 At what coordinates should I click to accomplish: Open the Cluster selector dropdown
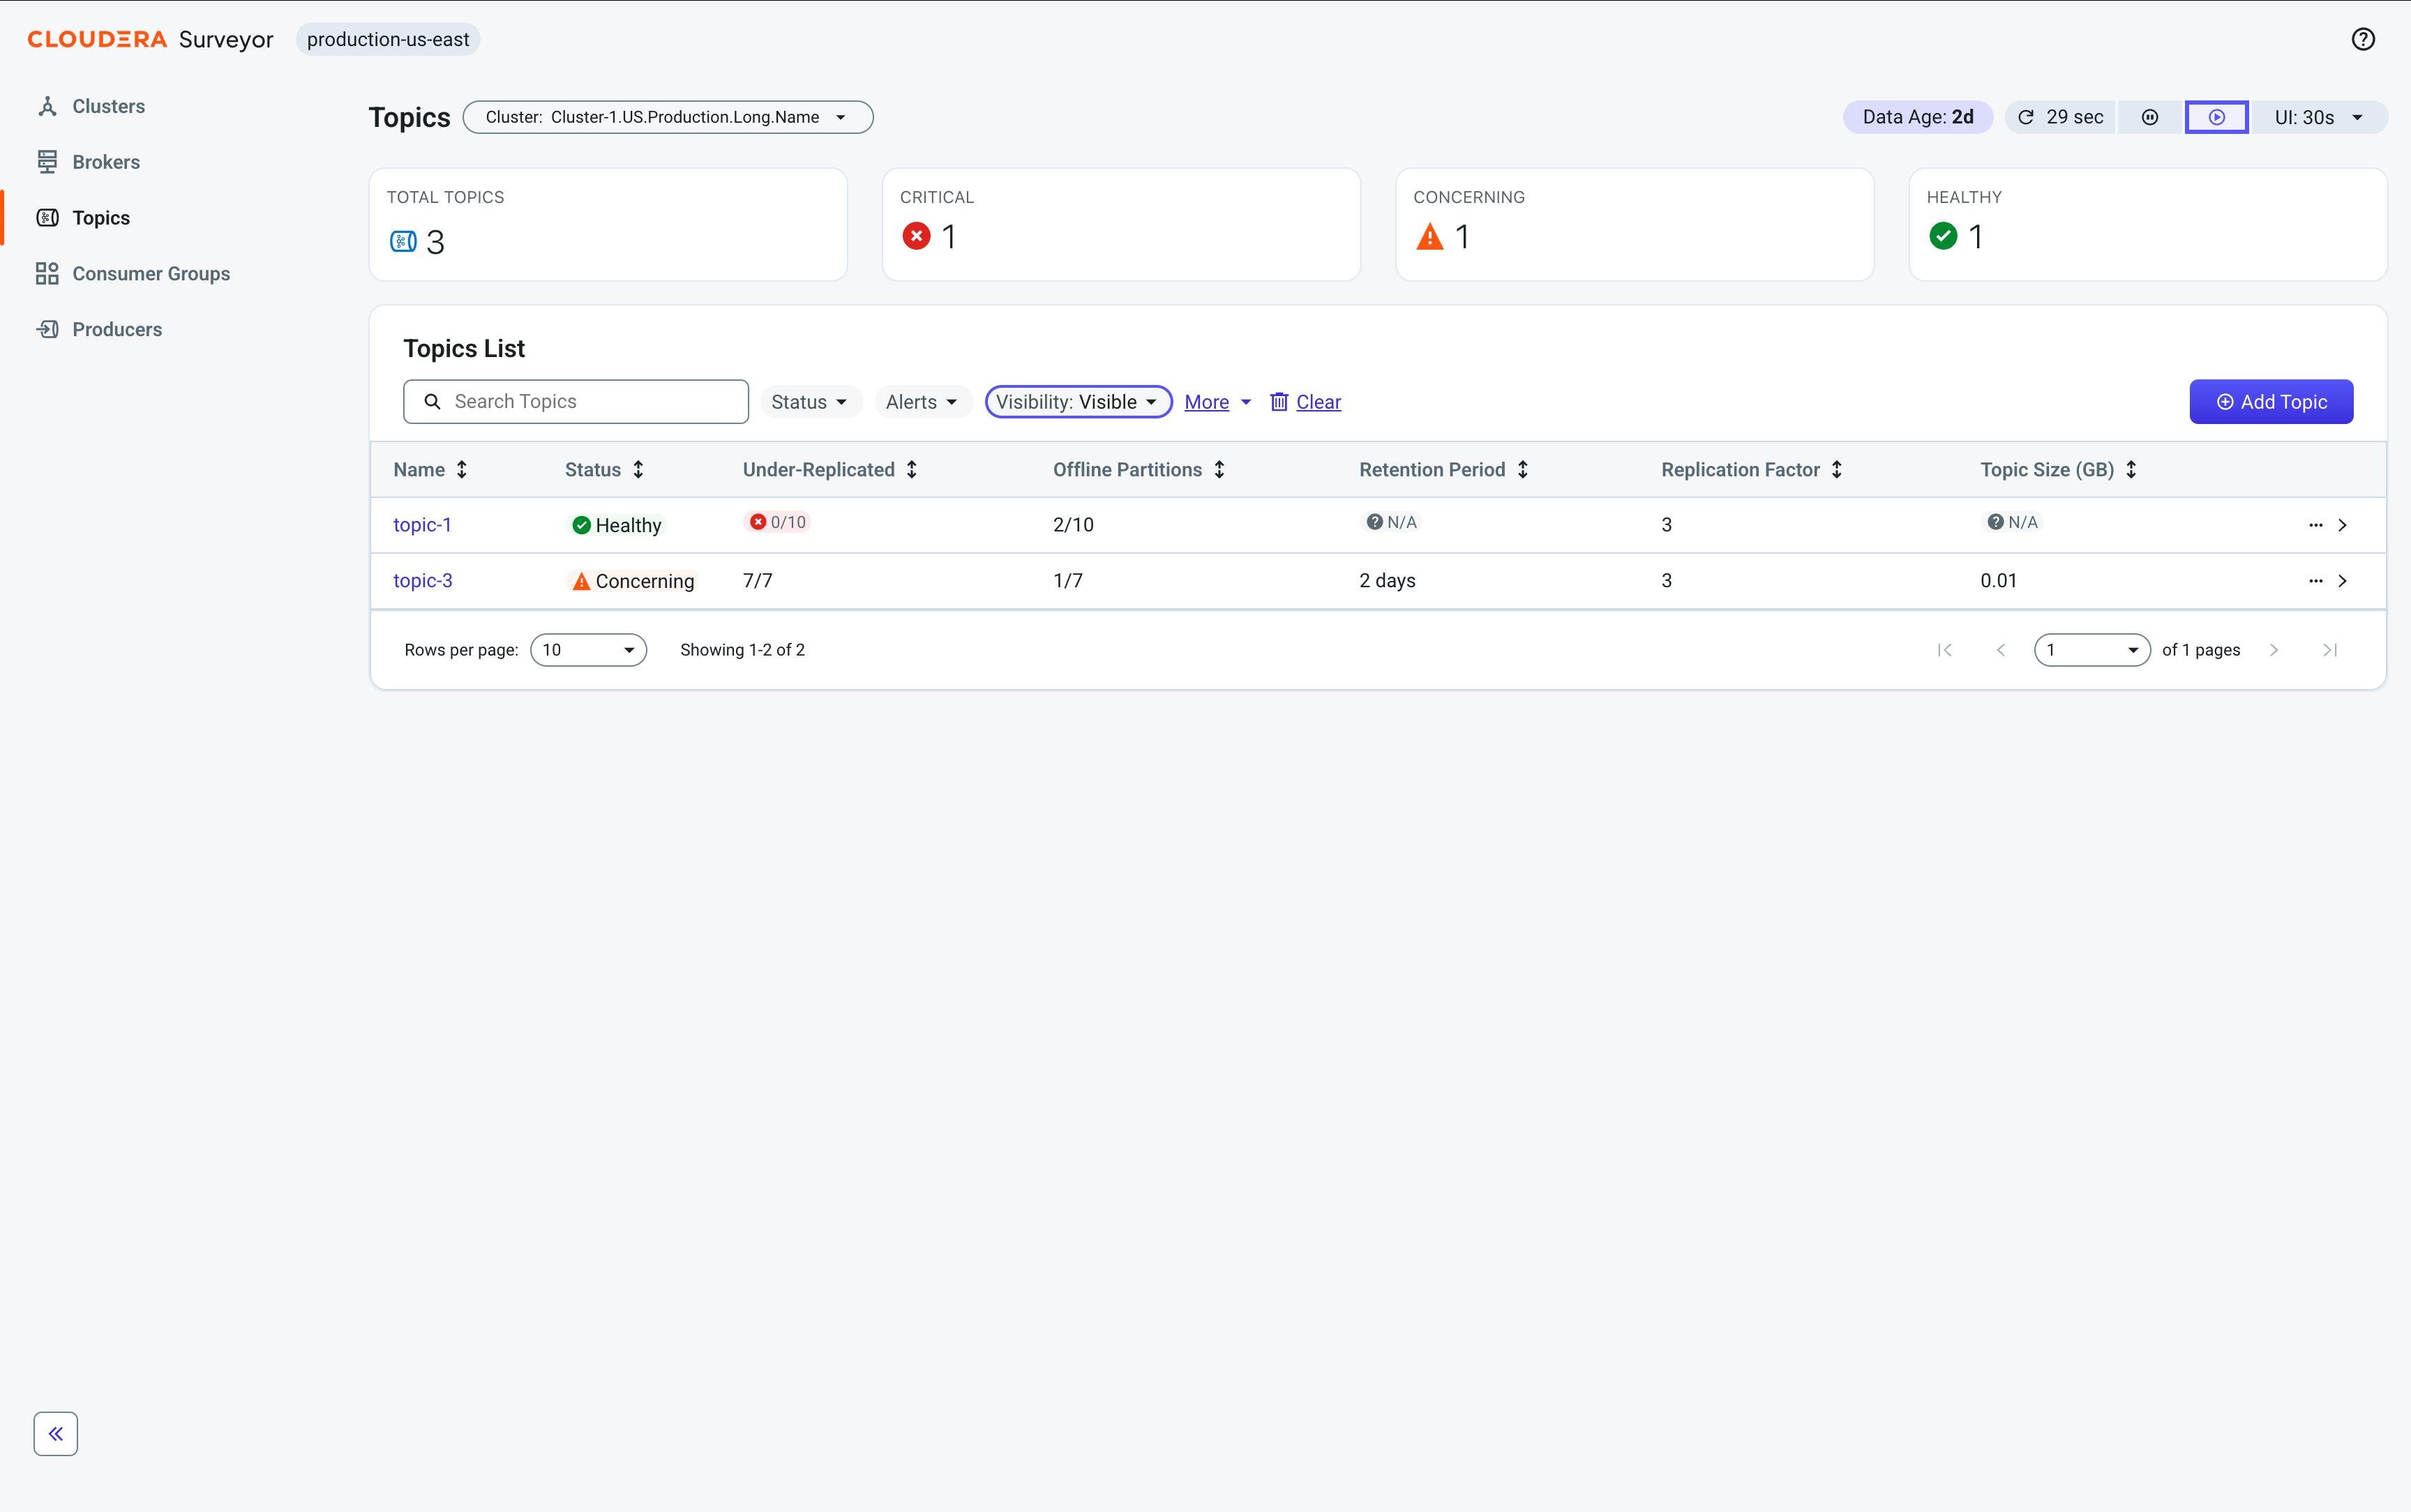tap(668, 117)
